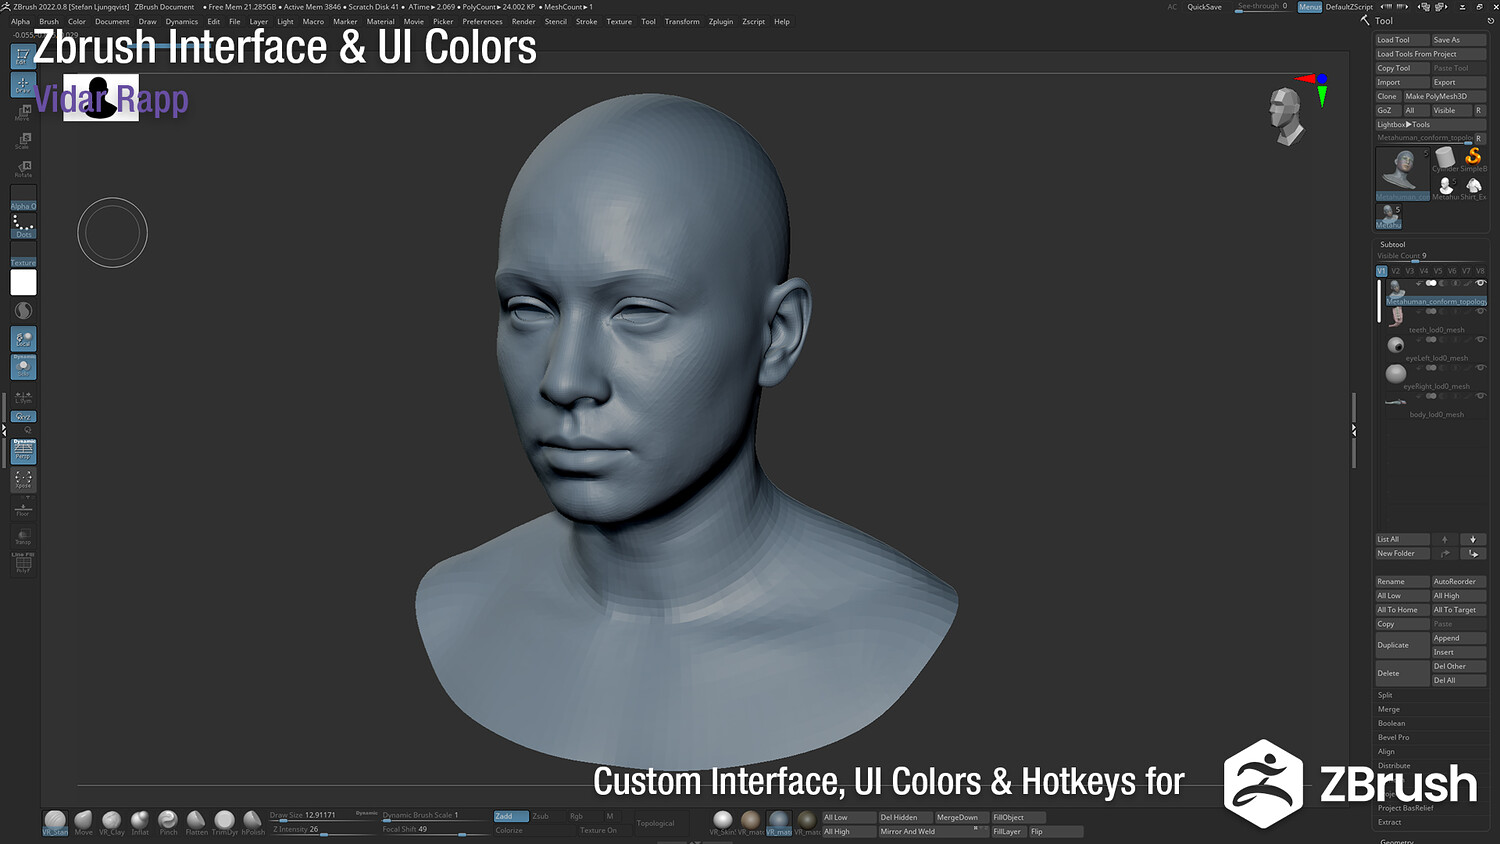Open the Dots stroke type picker
The height and width of the screenshot is (844, 1500).
(x=23, y=227)
